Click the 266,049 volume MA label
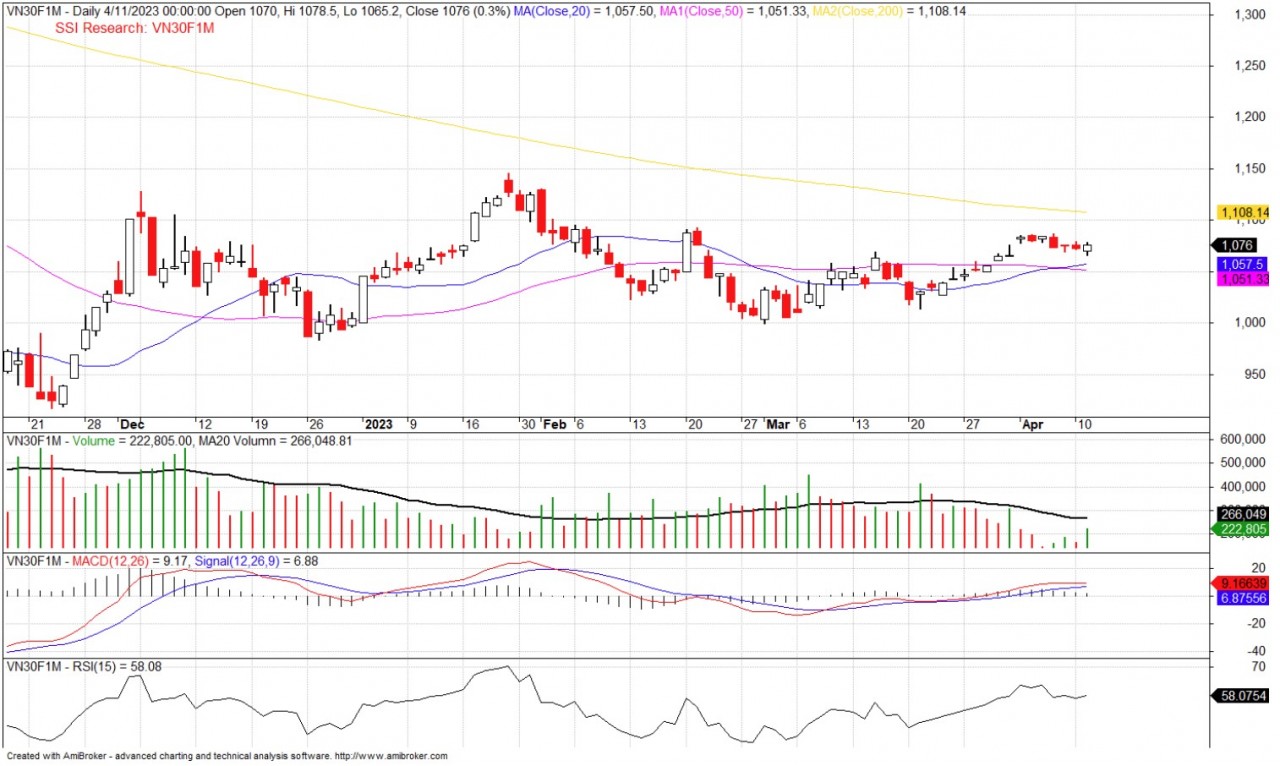The image size is (1280, 766). (x=1243, y=514)
